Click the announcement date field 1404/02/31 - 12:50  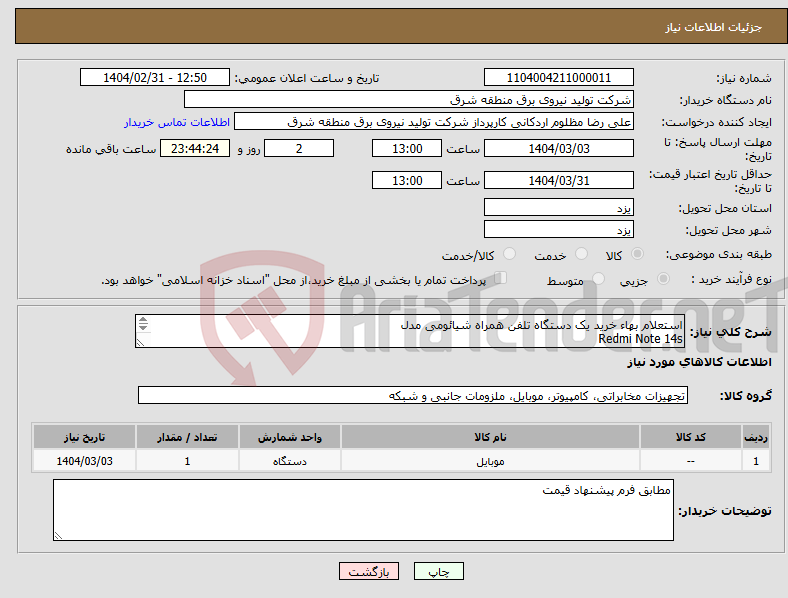coord(155,77)
